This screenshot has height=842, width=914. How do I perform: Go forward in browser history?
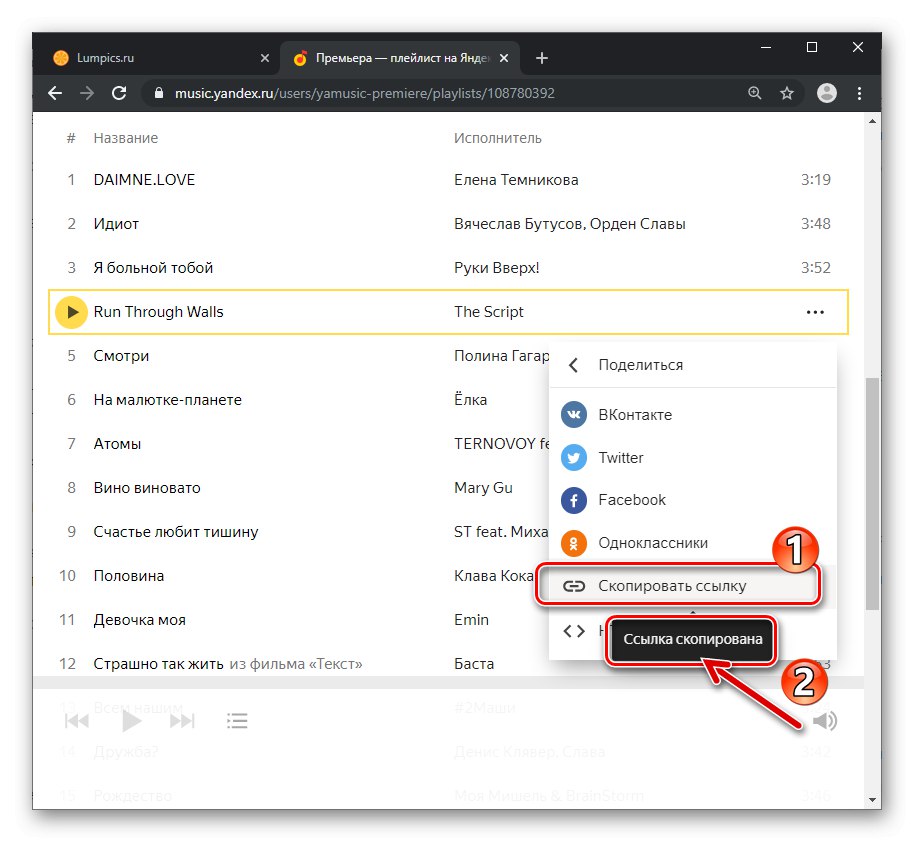87,93
